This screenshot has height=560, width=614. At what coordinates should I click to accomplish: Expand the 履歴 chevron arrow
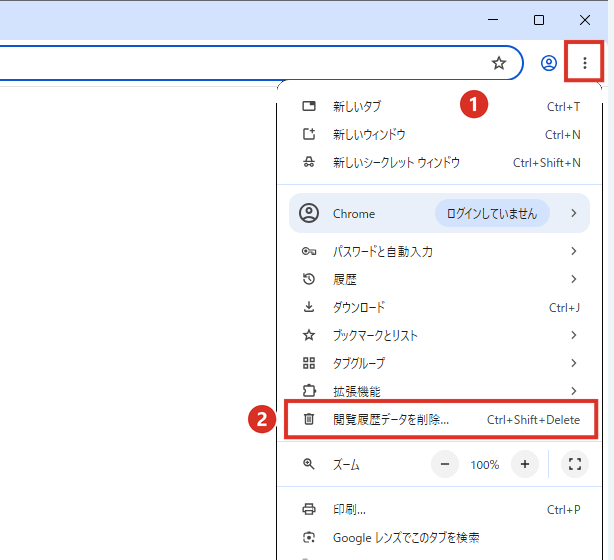(574, 279)
